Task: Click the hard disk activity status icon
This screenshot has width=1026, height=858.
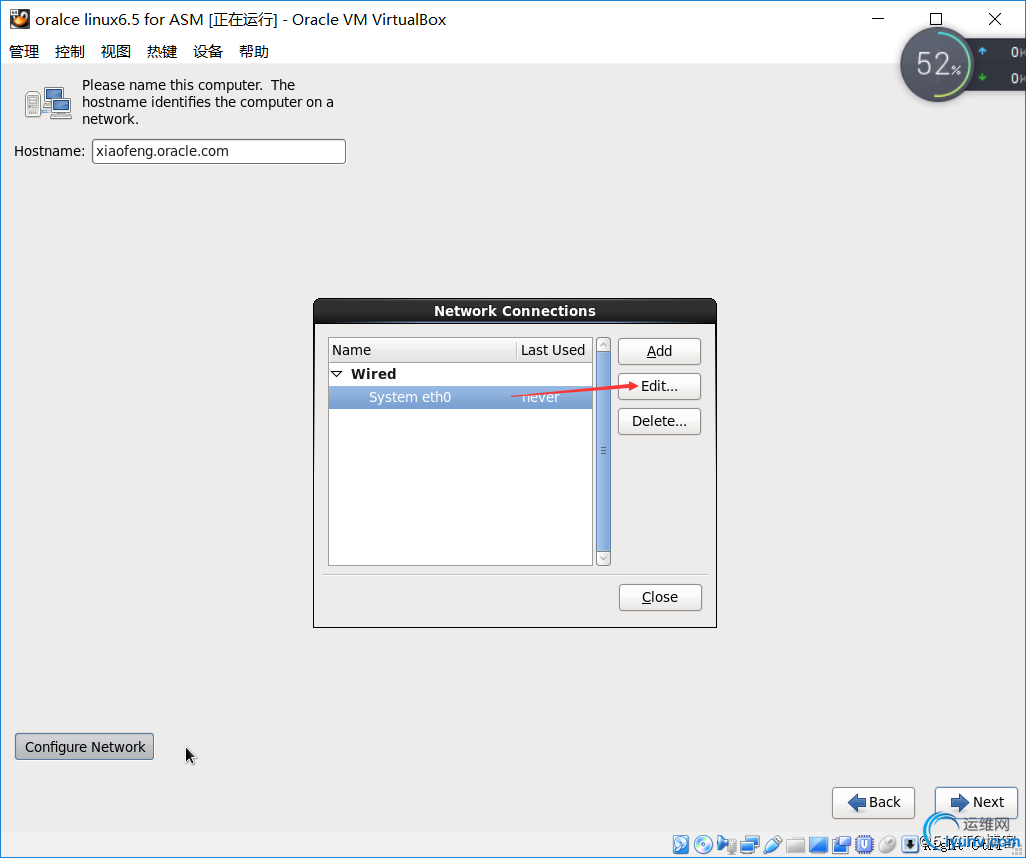Action: pos(681,844)
